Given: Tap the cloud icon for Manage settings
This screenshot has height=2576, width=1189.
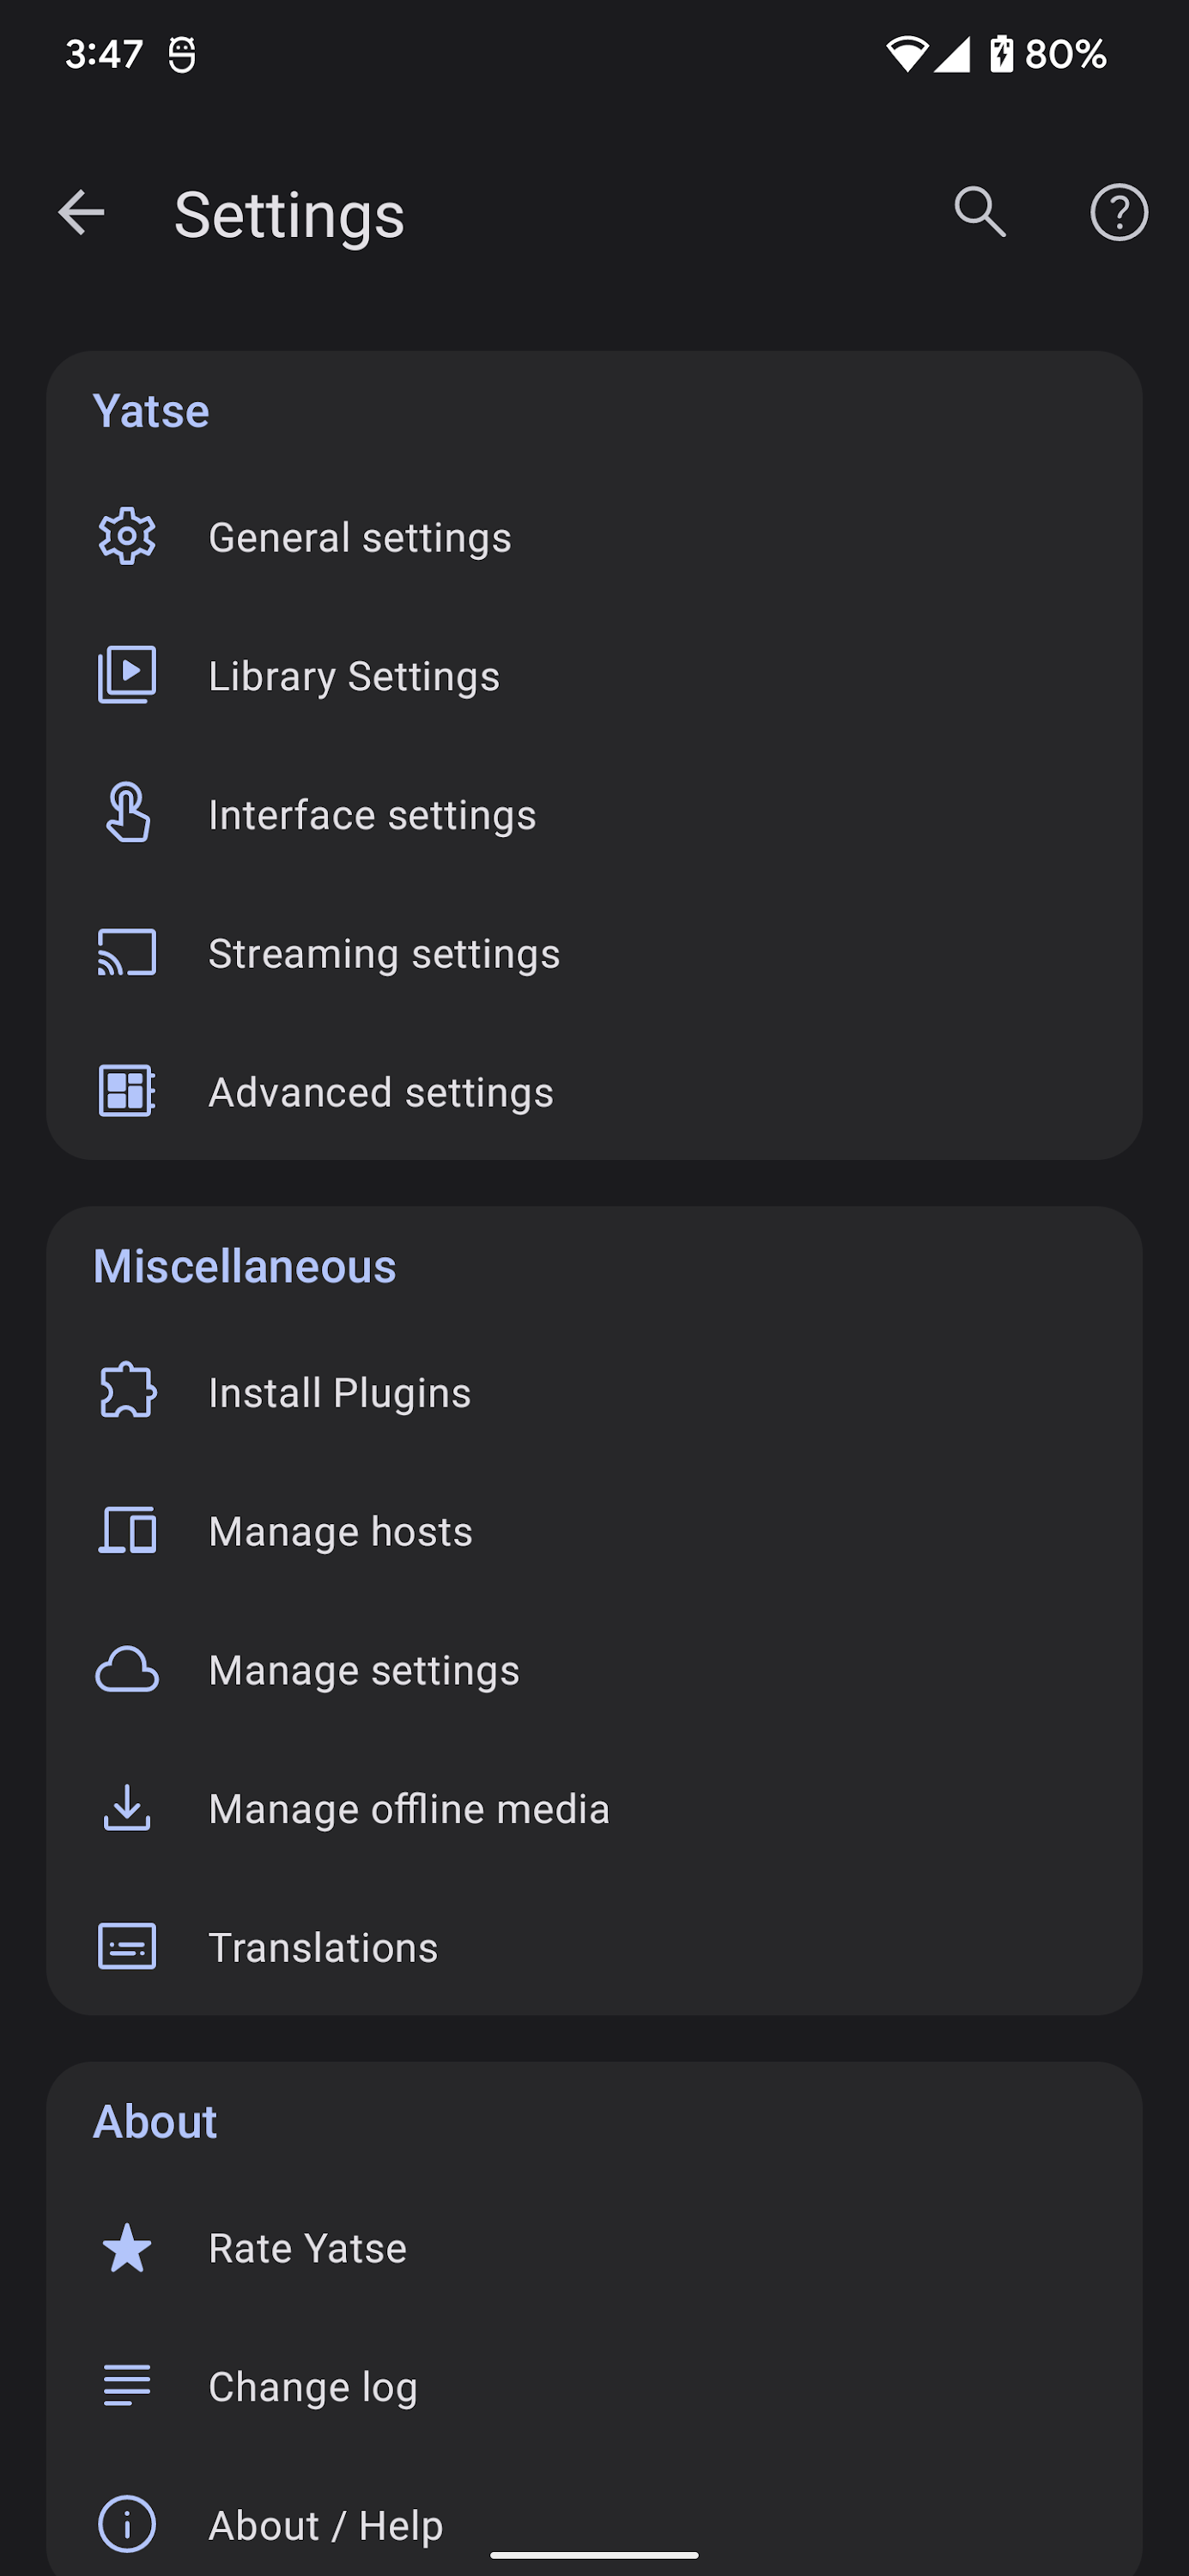Looking at the screenshot, I should point(127,1670).
